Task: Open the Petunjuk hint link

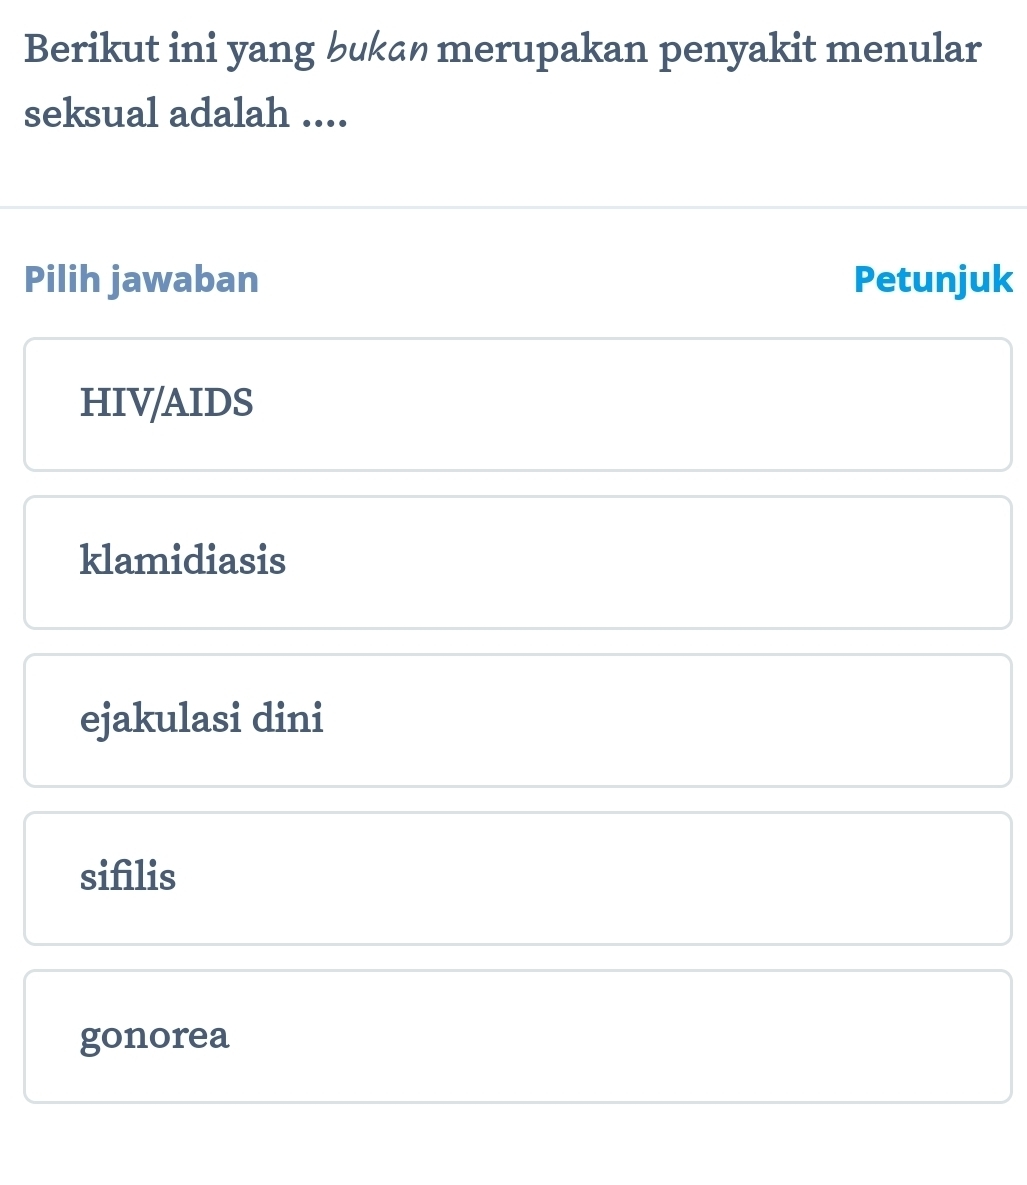Action: click(934, 279)
